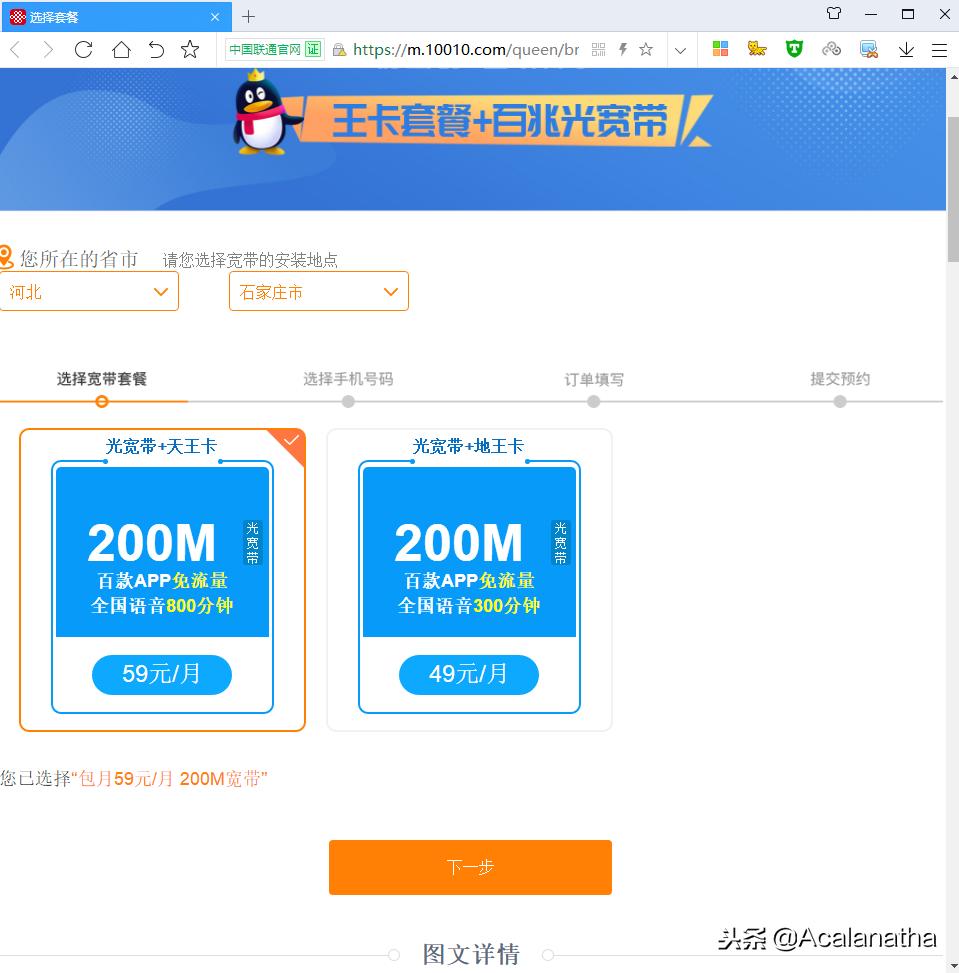Click the 全国语音800分钟 line
Screen dimensions: 959x973
pyautogui.click(x=162, y=606)
